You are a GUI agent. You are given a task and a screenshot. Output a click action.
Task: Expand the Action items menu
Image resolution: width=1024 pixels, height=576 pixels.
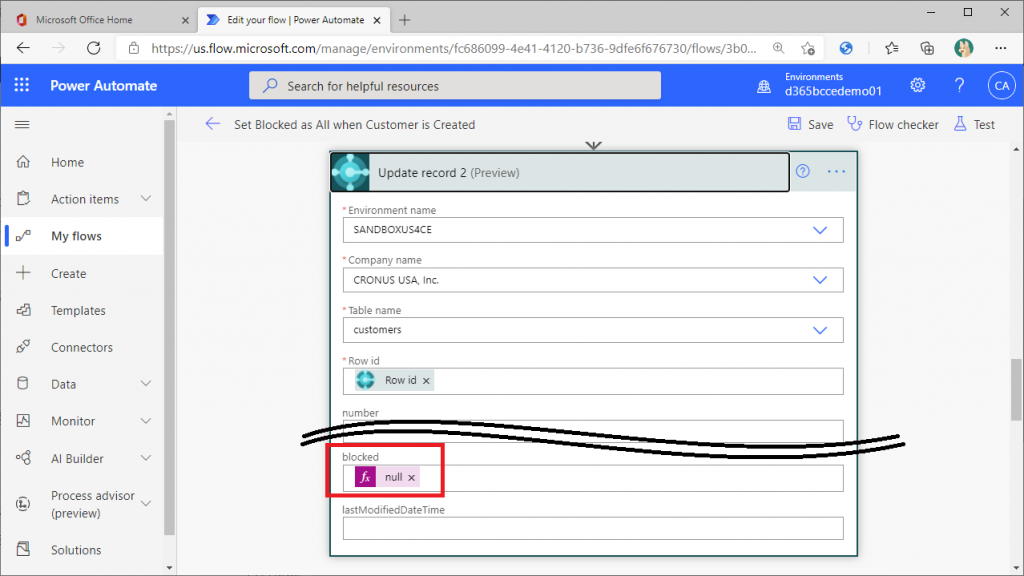146,199
